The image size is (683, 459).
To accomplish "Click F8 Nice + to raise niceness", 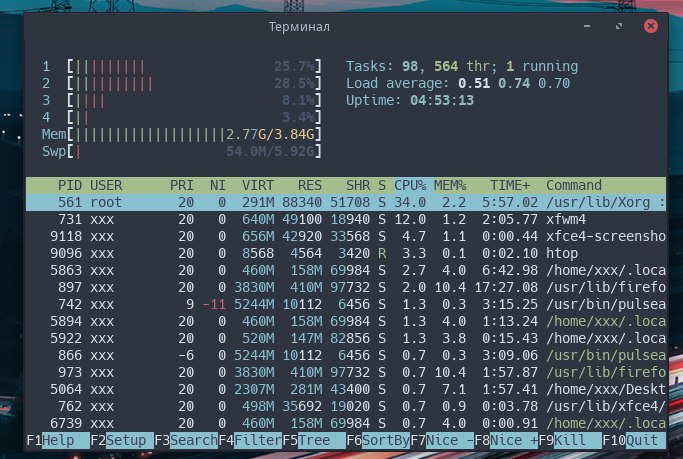I will pos(506,440).
